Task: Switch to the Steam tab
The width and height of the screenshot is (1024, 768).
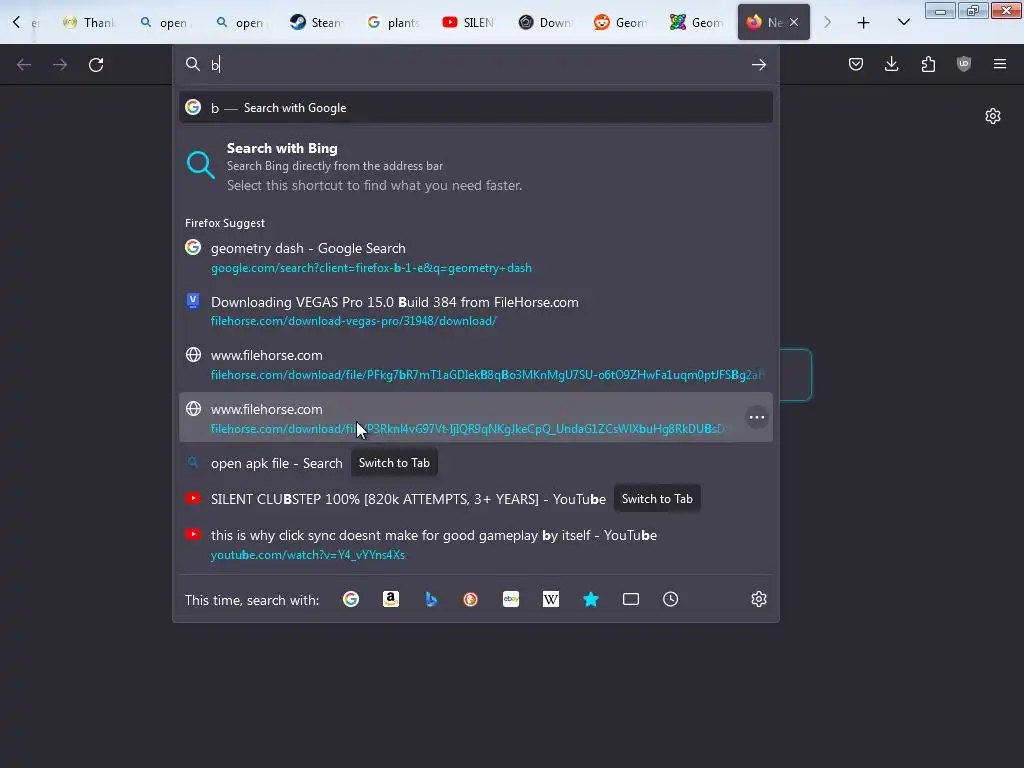Action: 317,22
